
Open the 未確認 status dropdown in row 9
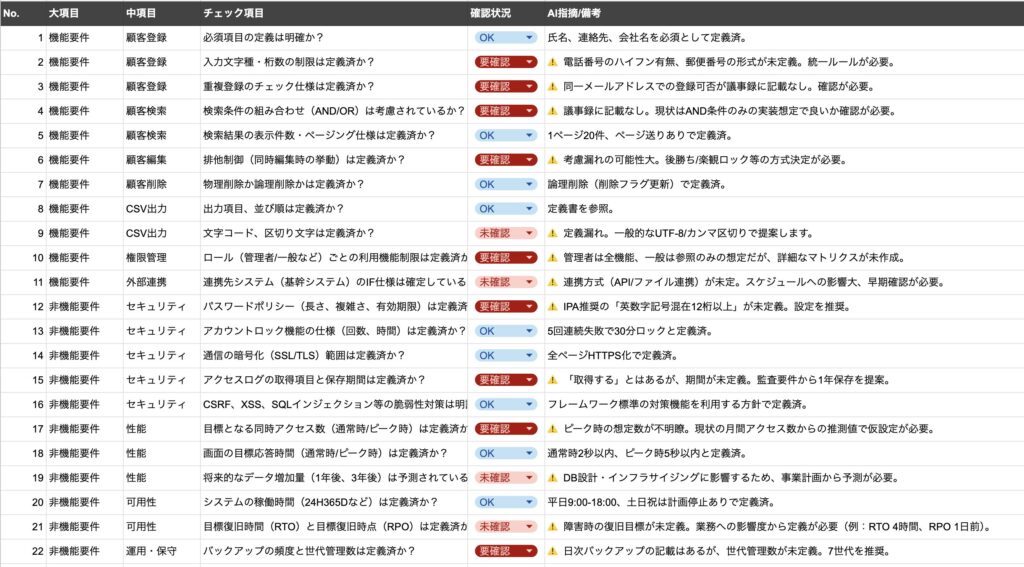click(x=529, y=233)
